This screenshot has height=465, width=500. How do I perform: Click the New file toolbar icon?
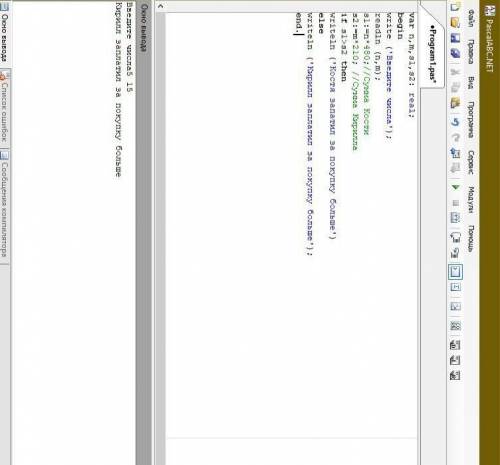455,7
